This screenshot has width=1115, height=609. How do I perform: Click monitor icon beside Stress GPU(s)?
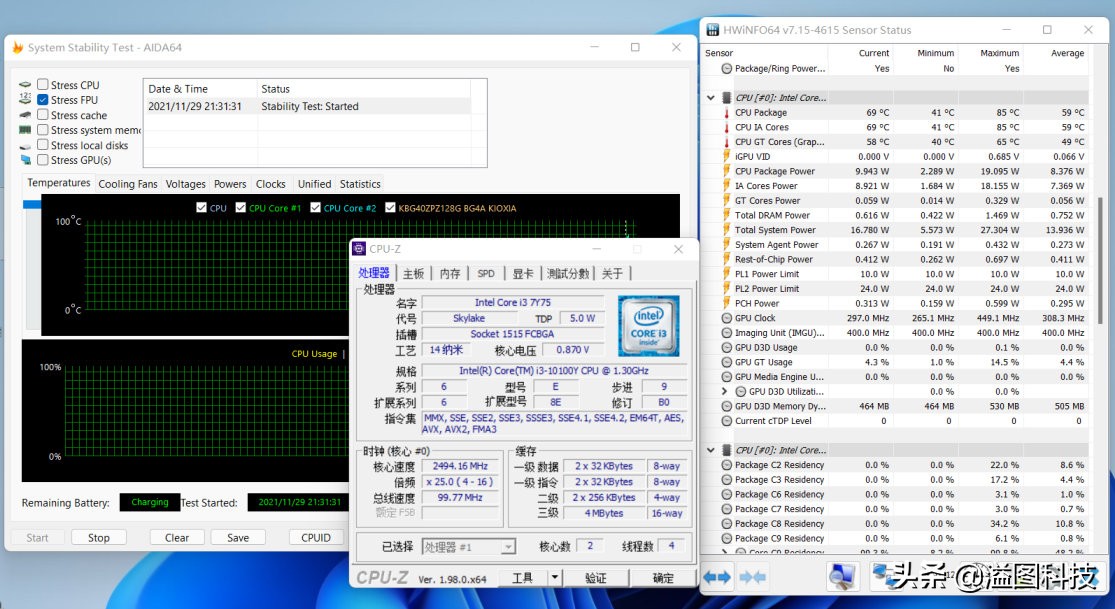(25, 160)
